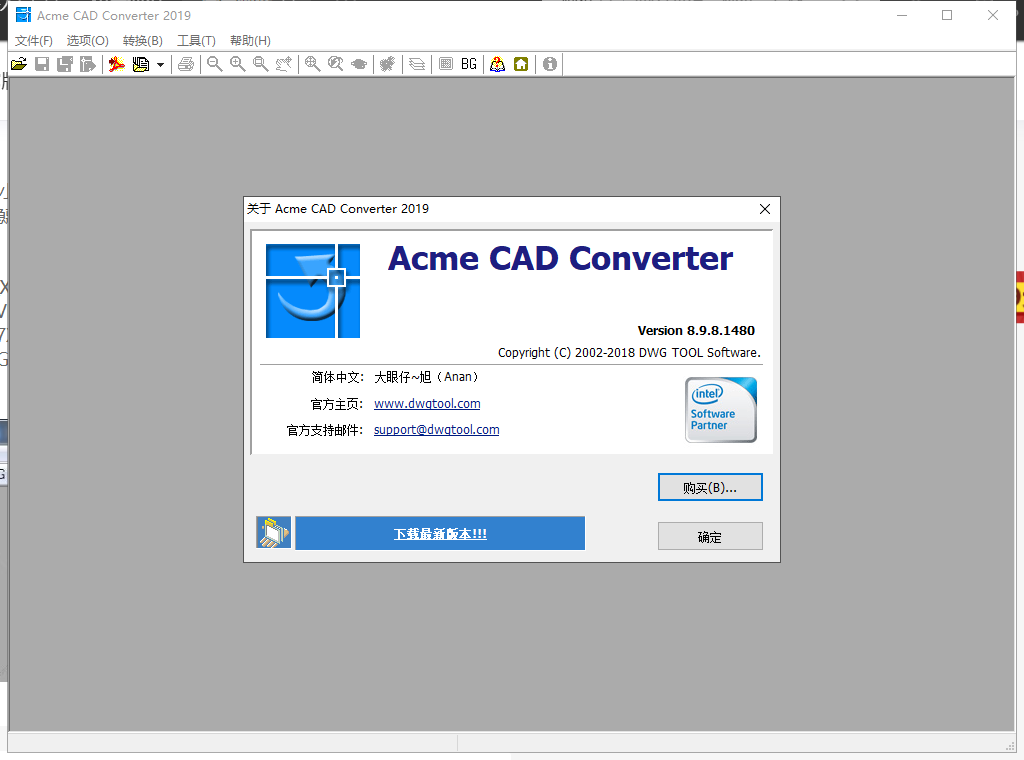Screen dimensions: 1024x760
Task: Click the Acme CAD Converter blue logo
Action: (313, 291)
